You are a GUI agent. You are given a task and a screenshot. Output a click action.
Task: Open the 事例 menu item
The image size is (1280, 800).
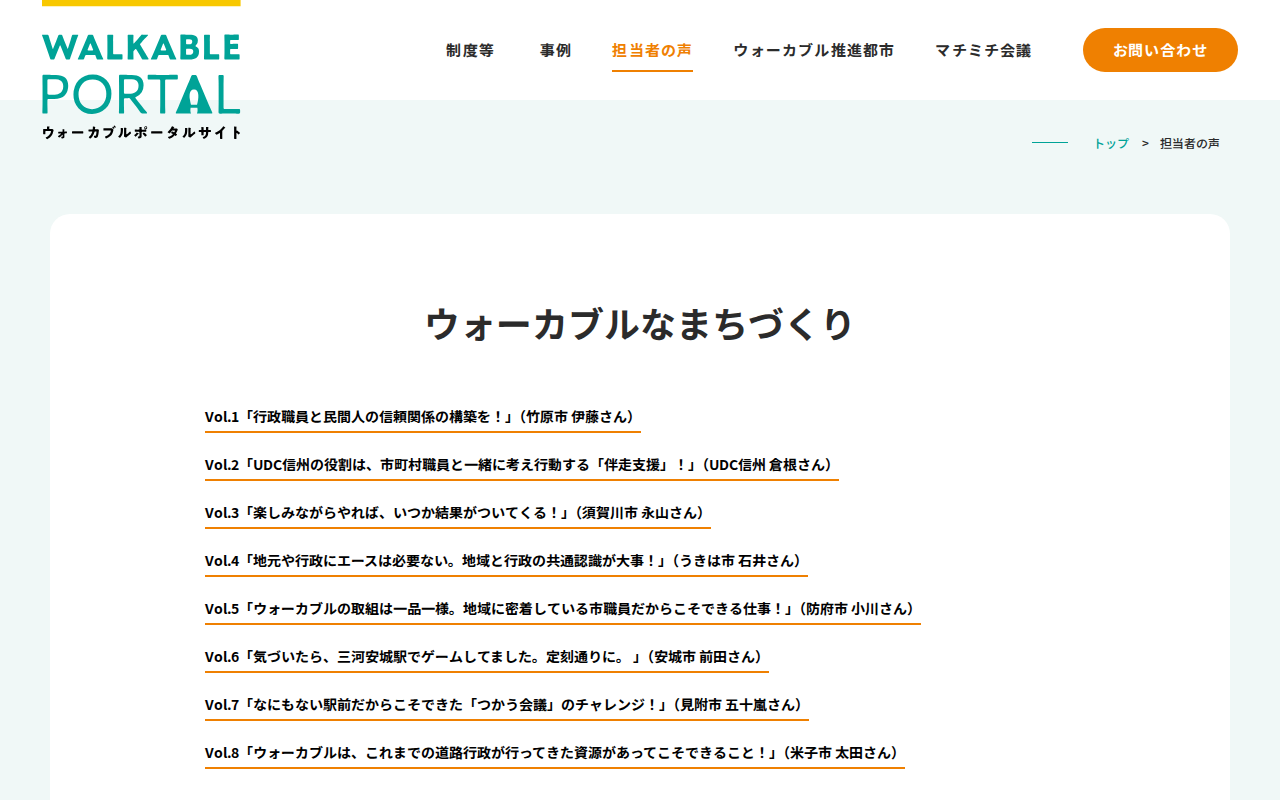(x=555, y=50)
